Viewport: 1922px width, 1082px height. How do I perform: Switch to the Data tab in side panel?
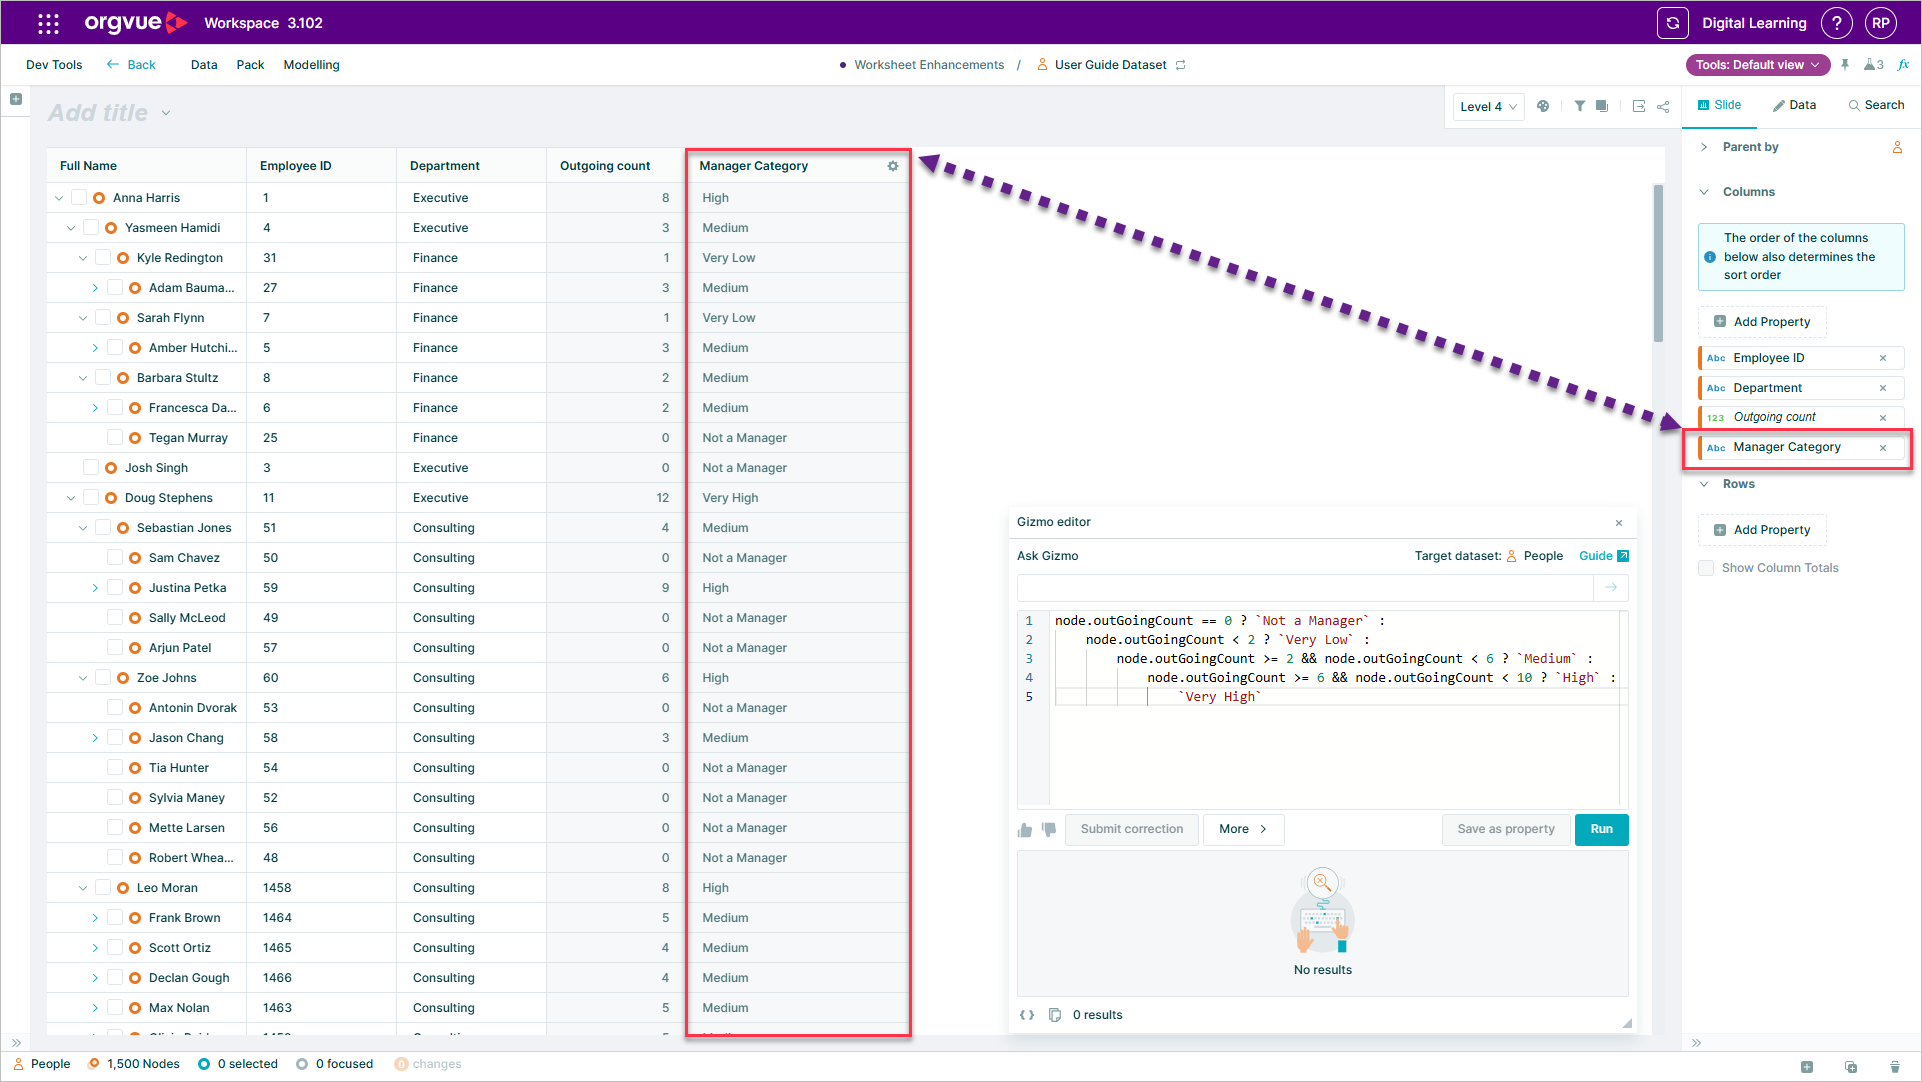1794,105
